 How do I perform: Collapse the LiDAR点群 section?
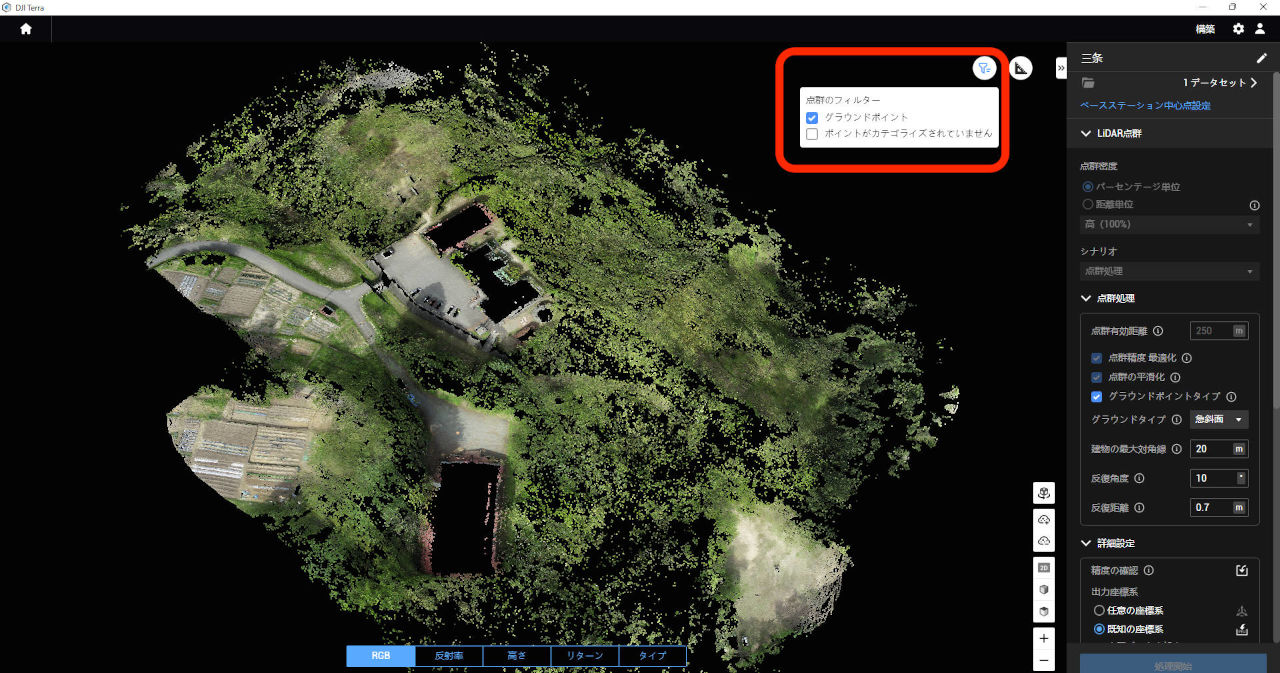(x=1086, y=133)
